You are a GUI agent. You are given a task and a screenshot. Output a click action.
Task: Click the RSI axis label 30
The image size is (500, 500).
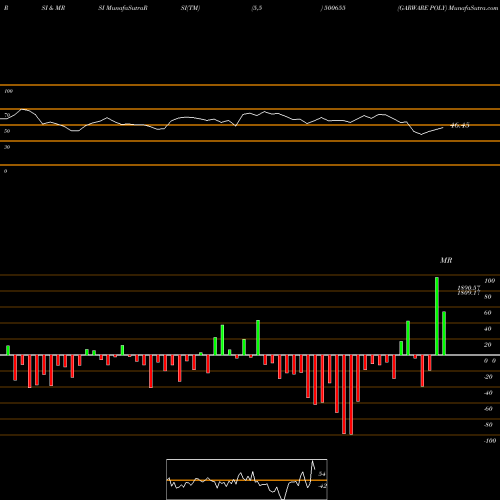(7, 147)
